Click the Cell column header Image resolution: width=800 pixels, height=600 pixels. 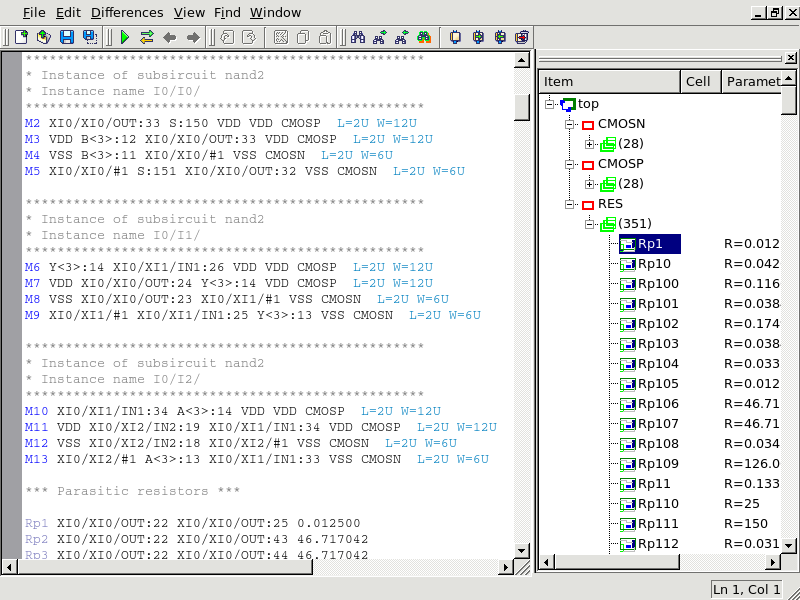[700, 81]
